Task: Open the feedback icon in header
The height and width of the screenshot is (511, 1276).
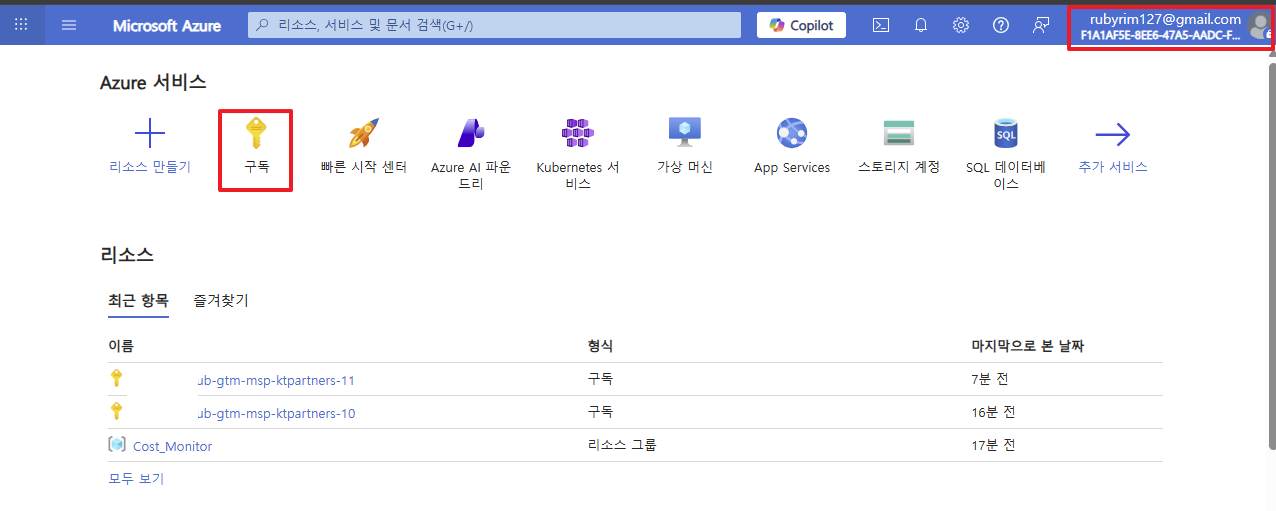Action: (x=1041, y=25)
